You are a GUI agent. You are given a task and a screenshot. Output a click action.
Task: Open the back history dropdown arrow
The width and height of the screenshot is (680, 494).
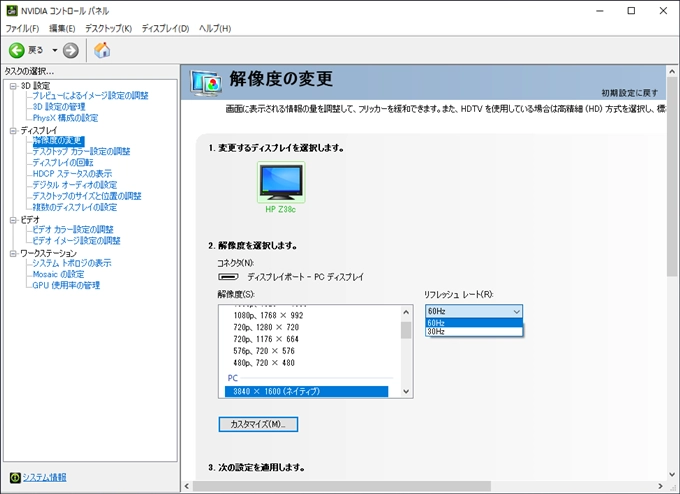tap(55, 50)
